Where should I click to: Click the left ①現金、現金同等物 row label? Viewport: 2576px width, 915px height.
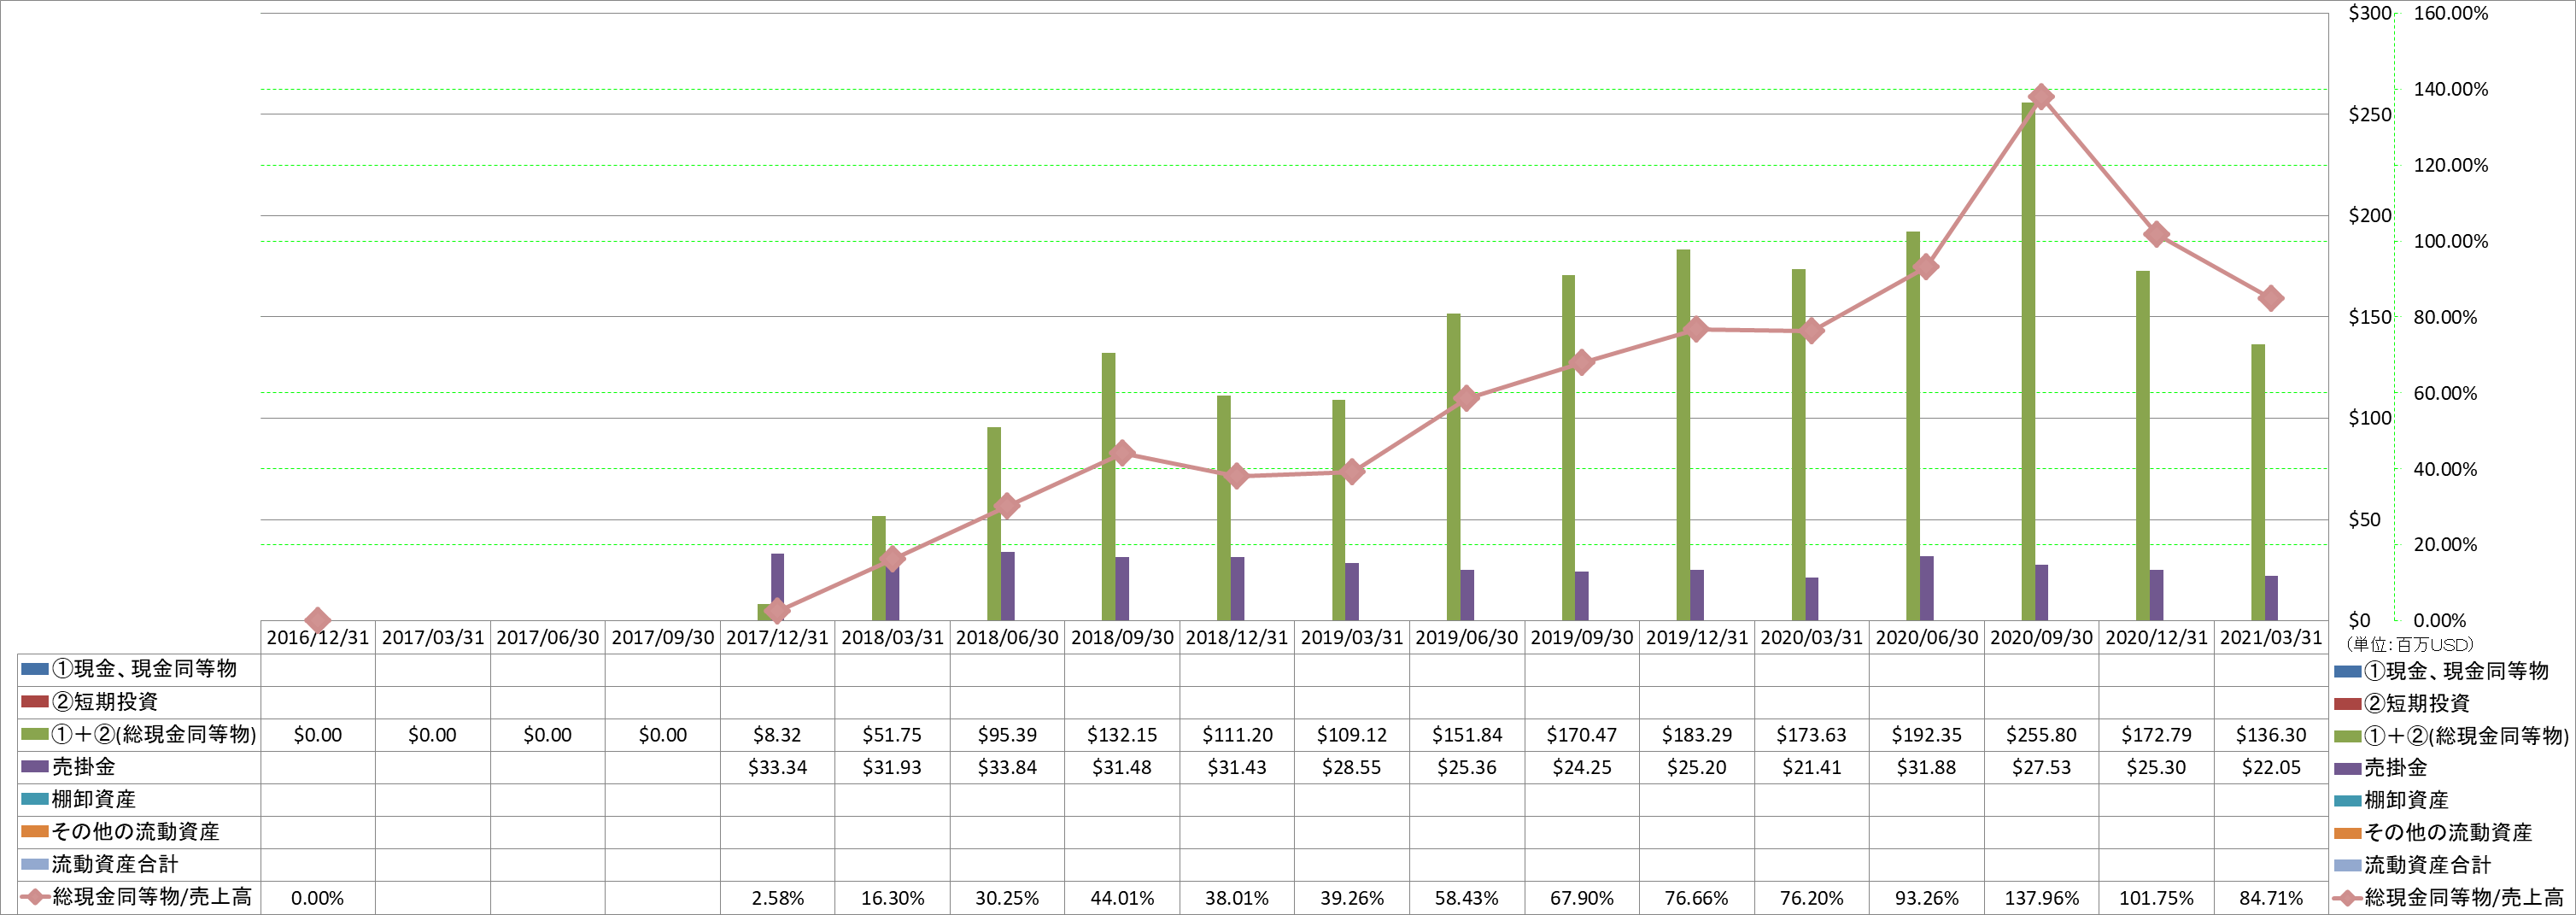(x=144, y=669)
